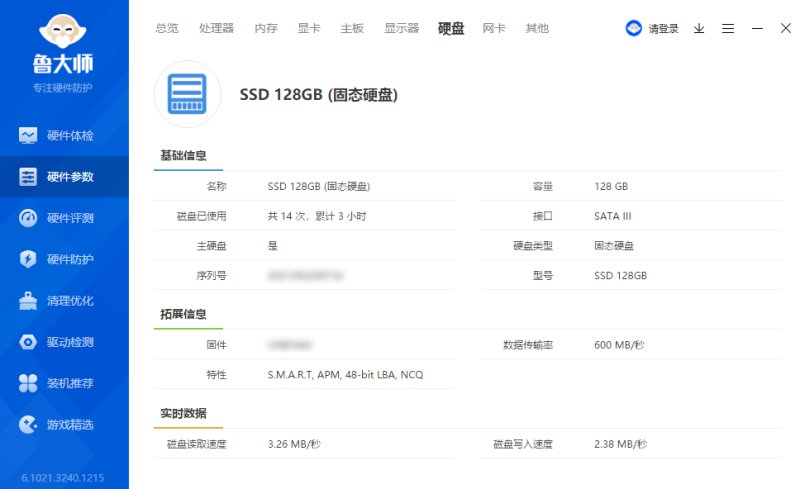Open the 显示器 monitor tab
Image resolution: width=800 pixels, height=489 pixels.
click(x=402, y=28)
